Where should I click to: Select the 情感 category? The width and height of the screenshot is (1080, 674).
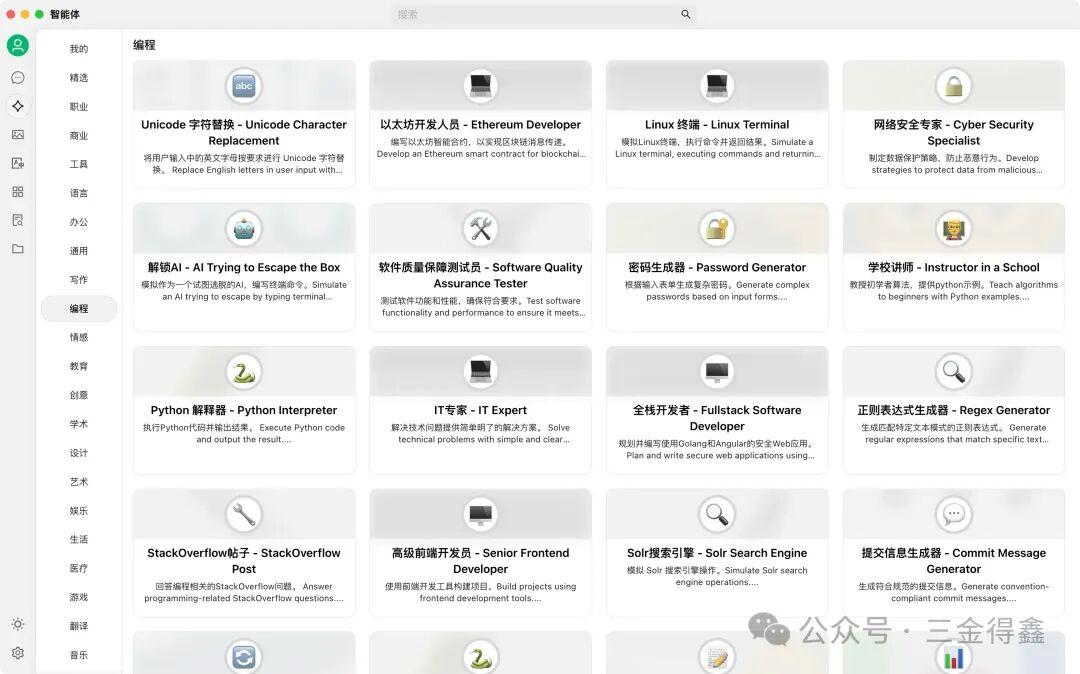point(79,337)
